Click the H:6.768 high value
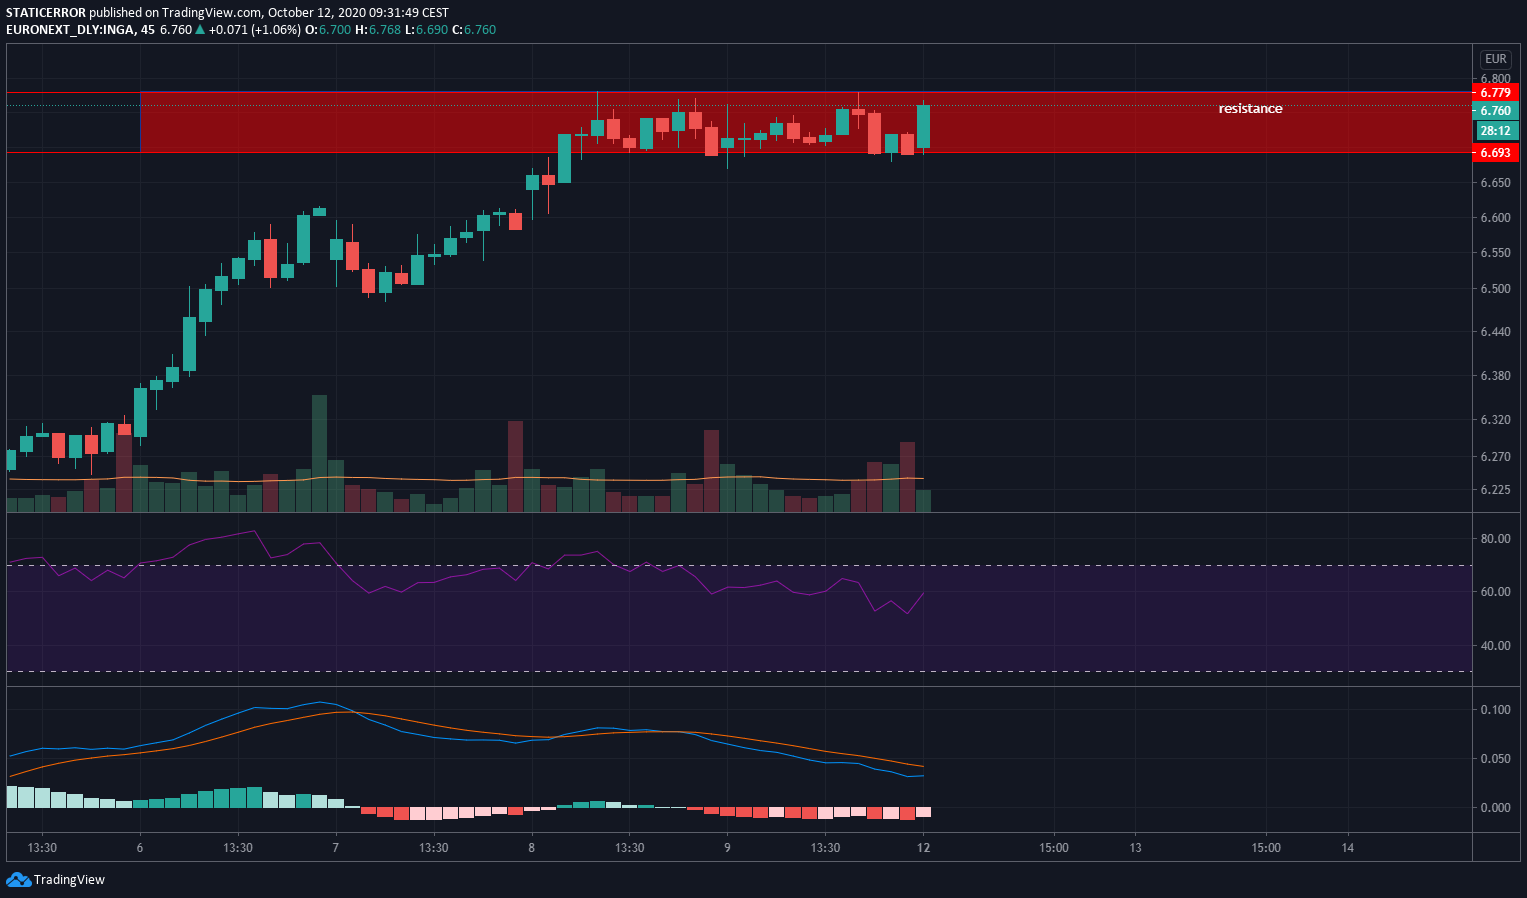Image resolution: width=1527 pixels, height=898 pixels. coord(378,29)
